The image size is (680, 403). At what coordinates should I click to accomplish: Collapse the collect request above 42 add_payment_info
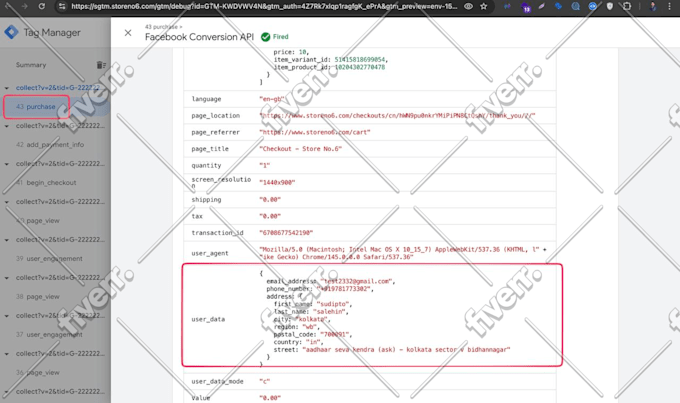coord(7,126)
